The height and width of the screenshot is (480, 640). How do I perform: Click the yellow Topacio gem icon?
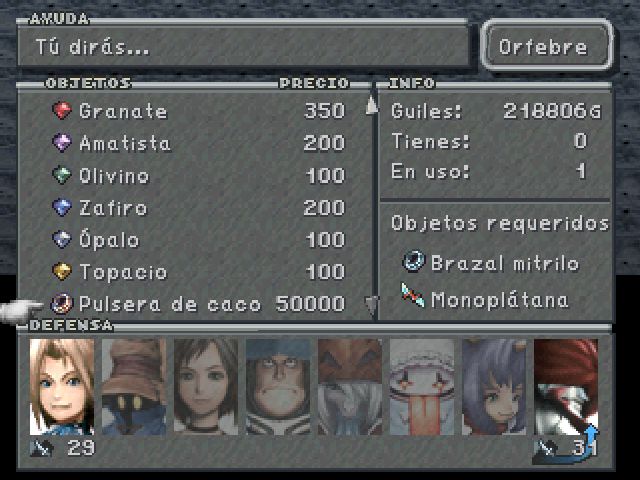(x=62, y=271)
